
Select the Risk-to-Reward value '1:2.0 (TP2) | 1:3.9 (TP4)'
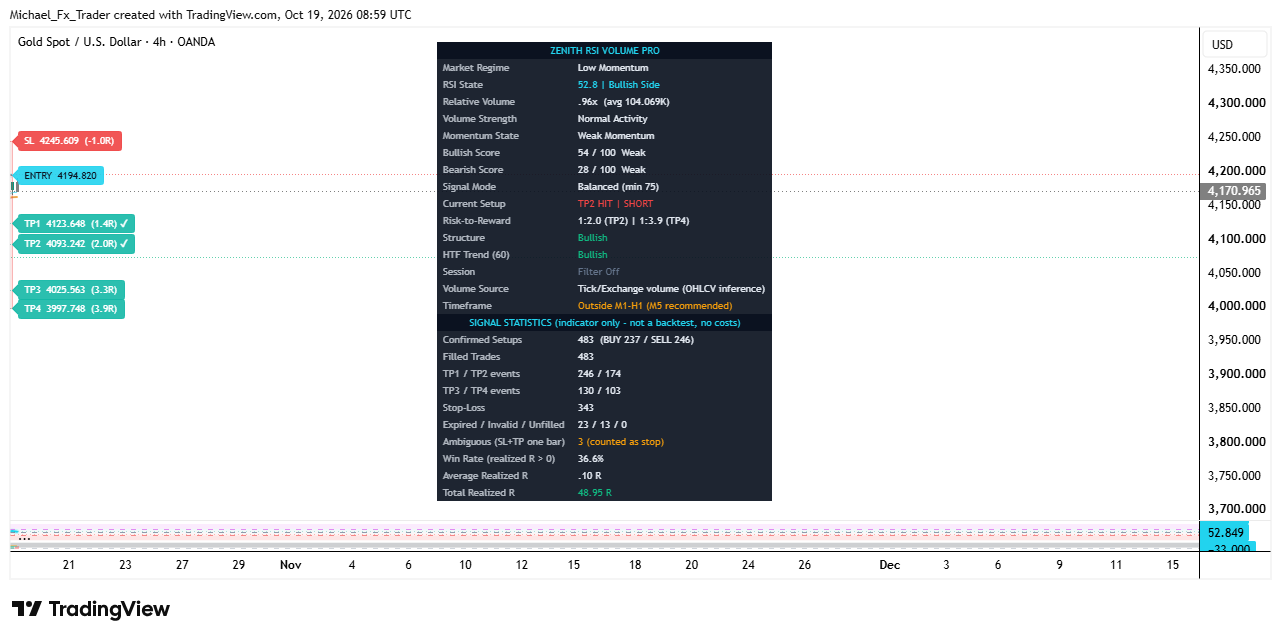point(634,221)
